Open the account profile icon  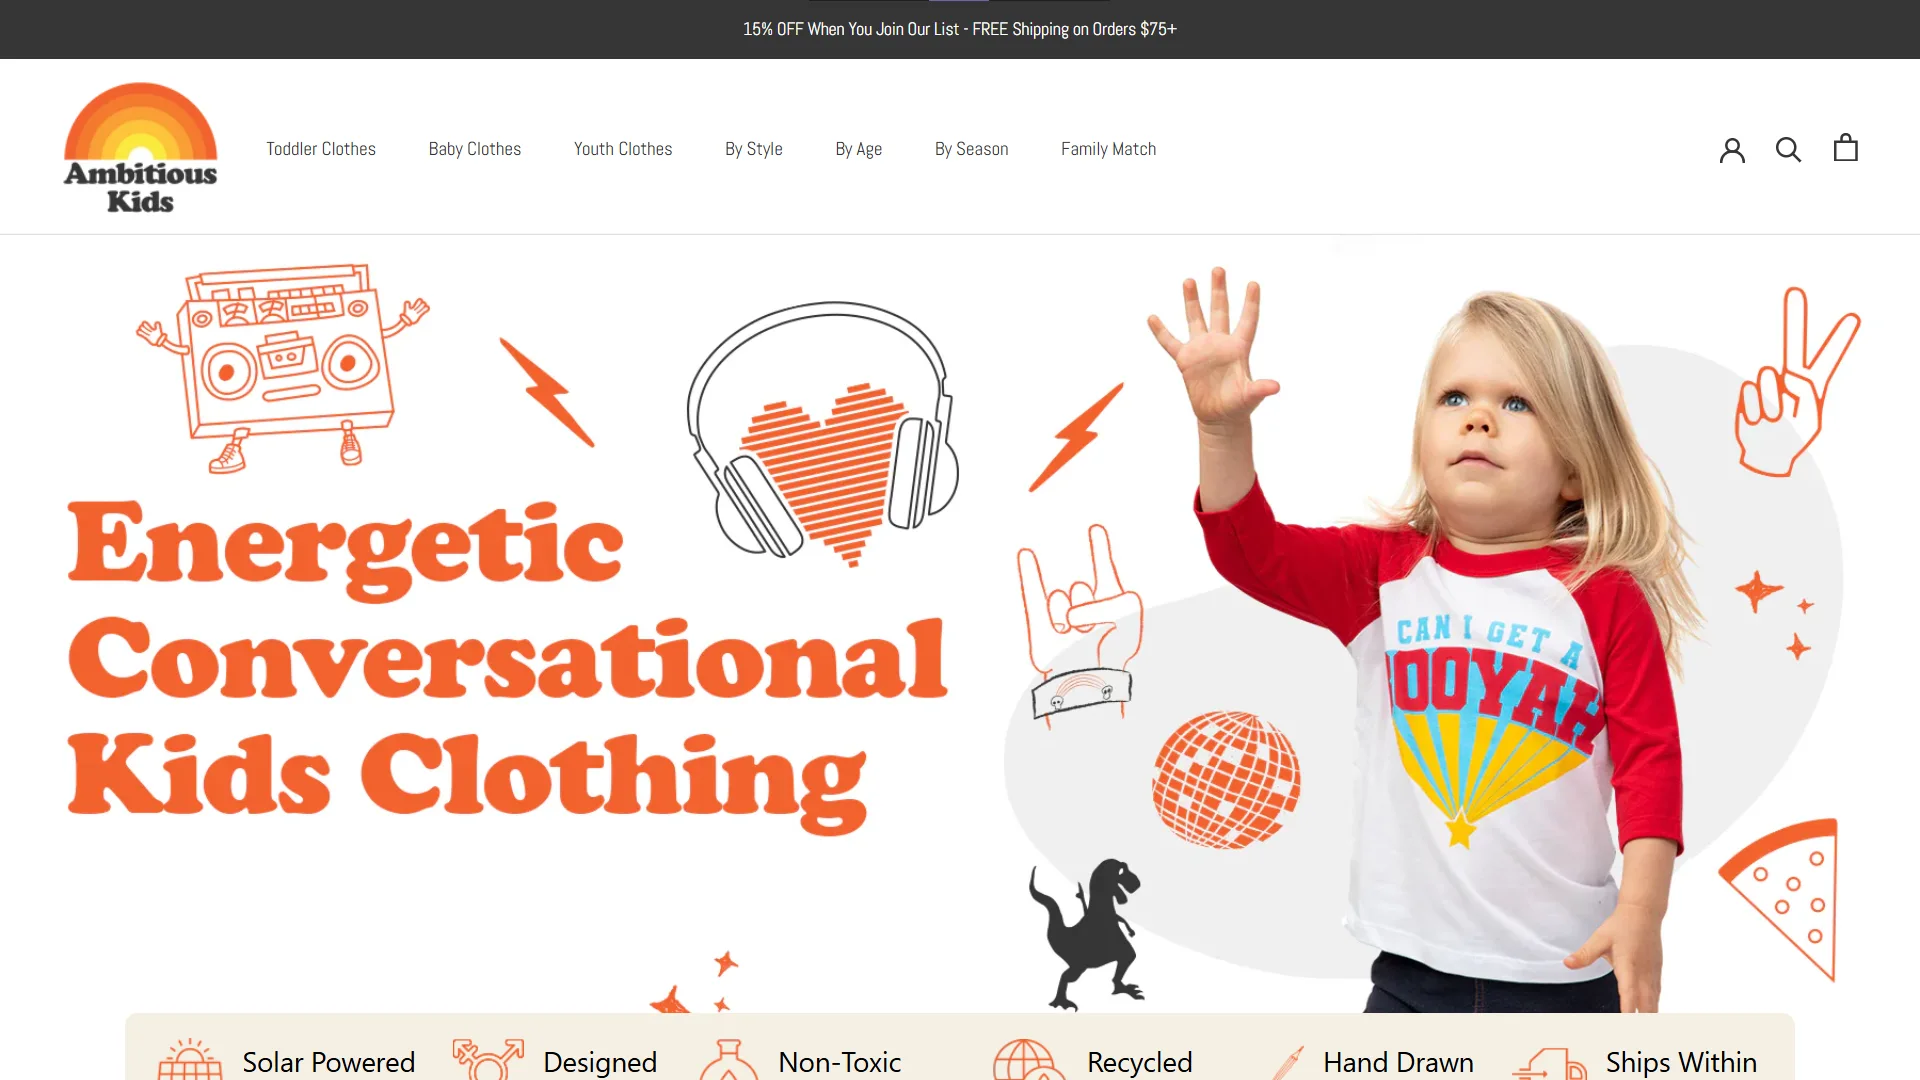[1732, 150]
